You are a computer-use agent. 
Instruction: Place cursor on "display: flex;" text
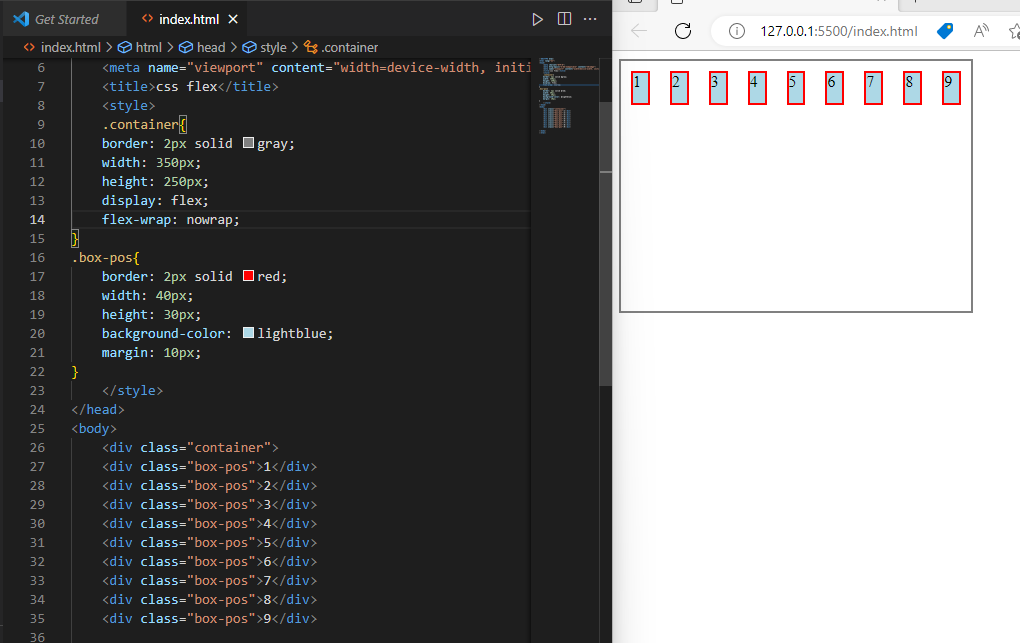[155, 200]
